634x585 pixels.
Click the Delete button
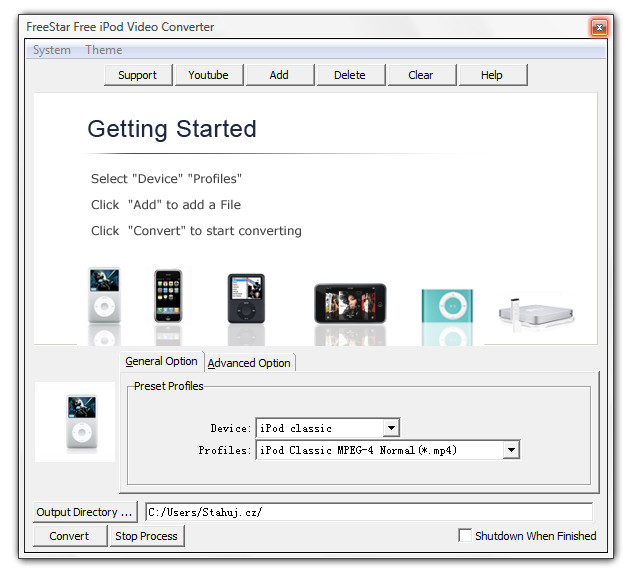350,75
